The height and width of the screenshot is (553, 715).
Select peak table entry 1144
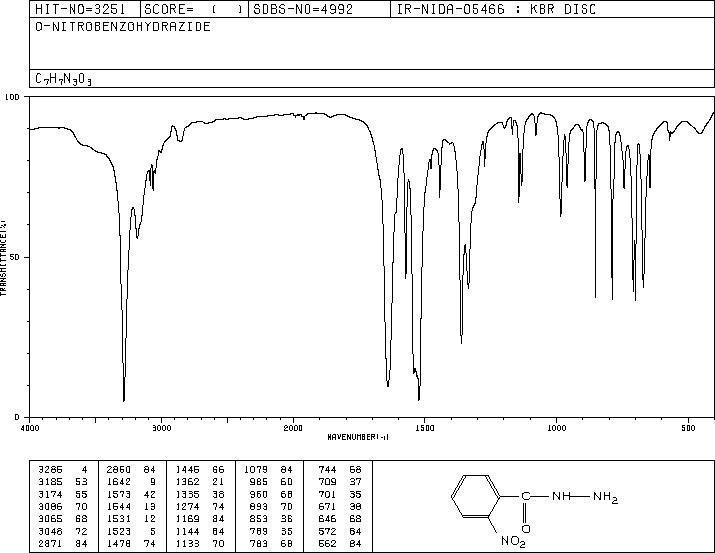(x=187, y=531)
